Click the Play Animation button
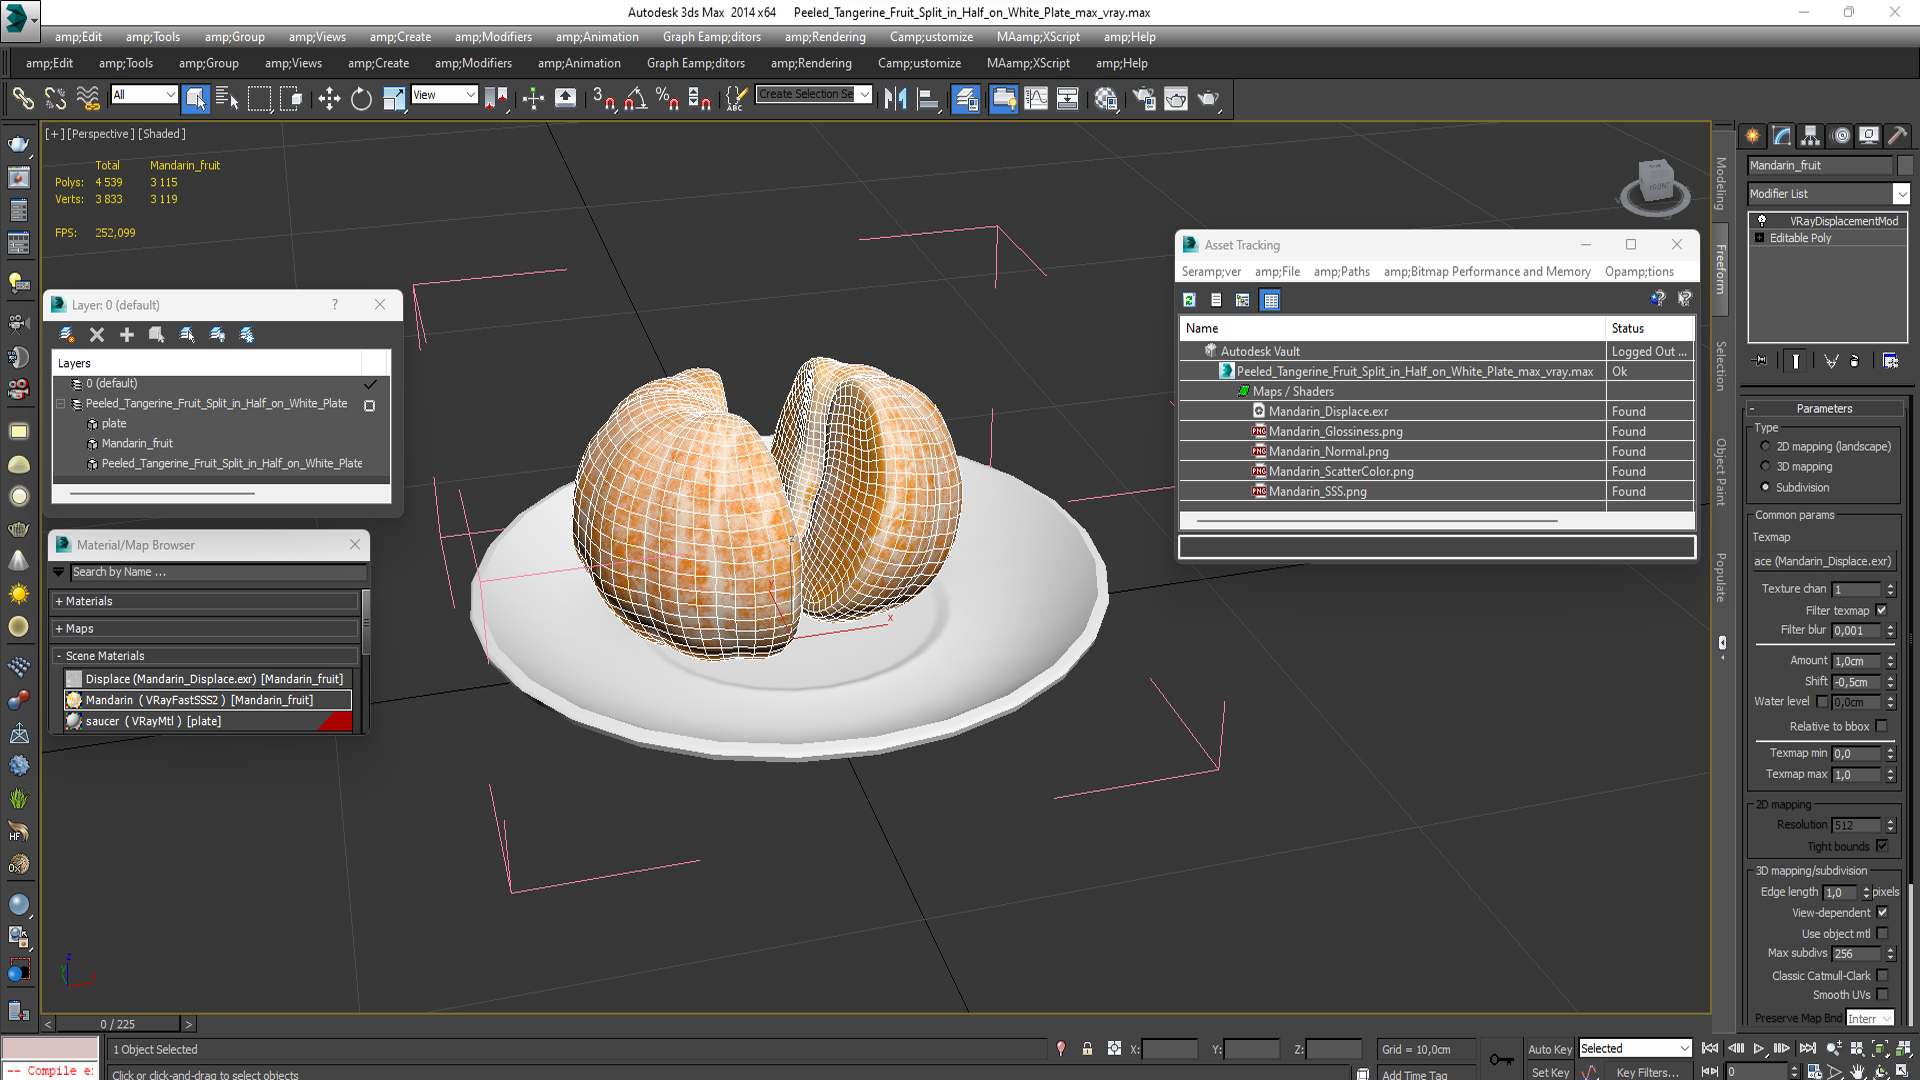Viewport: 1920px width, 1080px height. point(1758,1048)
